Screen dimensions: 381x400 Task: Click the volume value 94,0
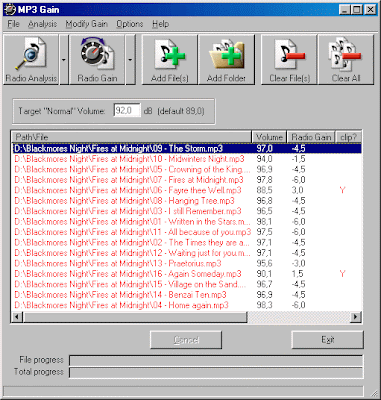click(x=264, y=159)
